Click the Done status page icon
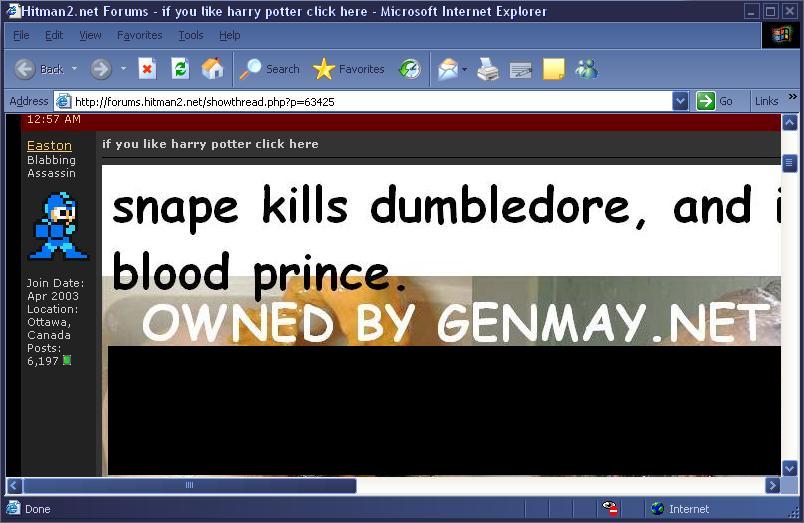Screen dimensions: 804x523 click(x=14, y=508)
